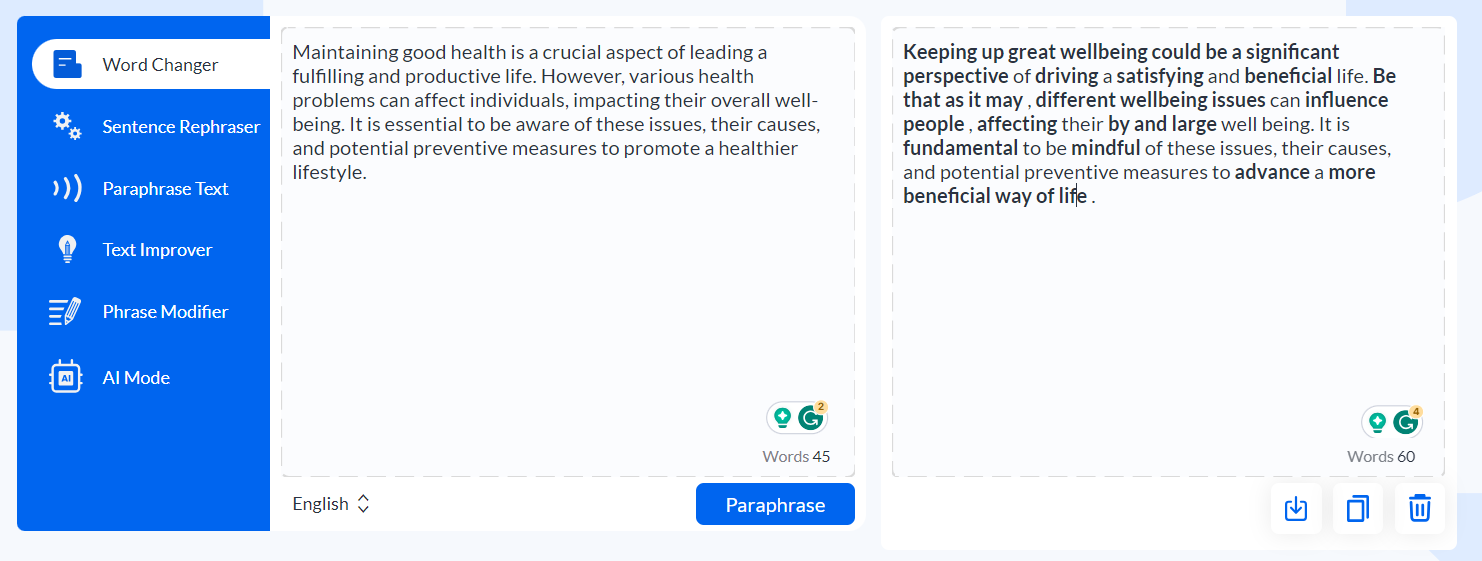The image size is (1482, 561).
Task: Open Grammarly badge in the output box
Action: [1406, 423]
